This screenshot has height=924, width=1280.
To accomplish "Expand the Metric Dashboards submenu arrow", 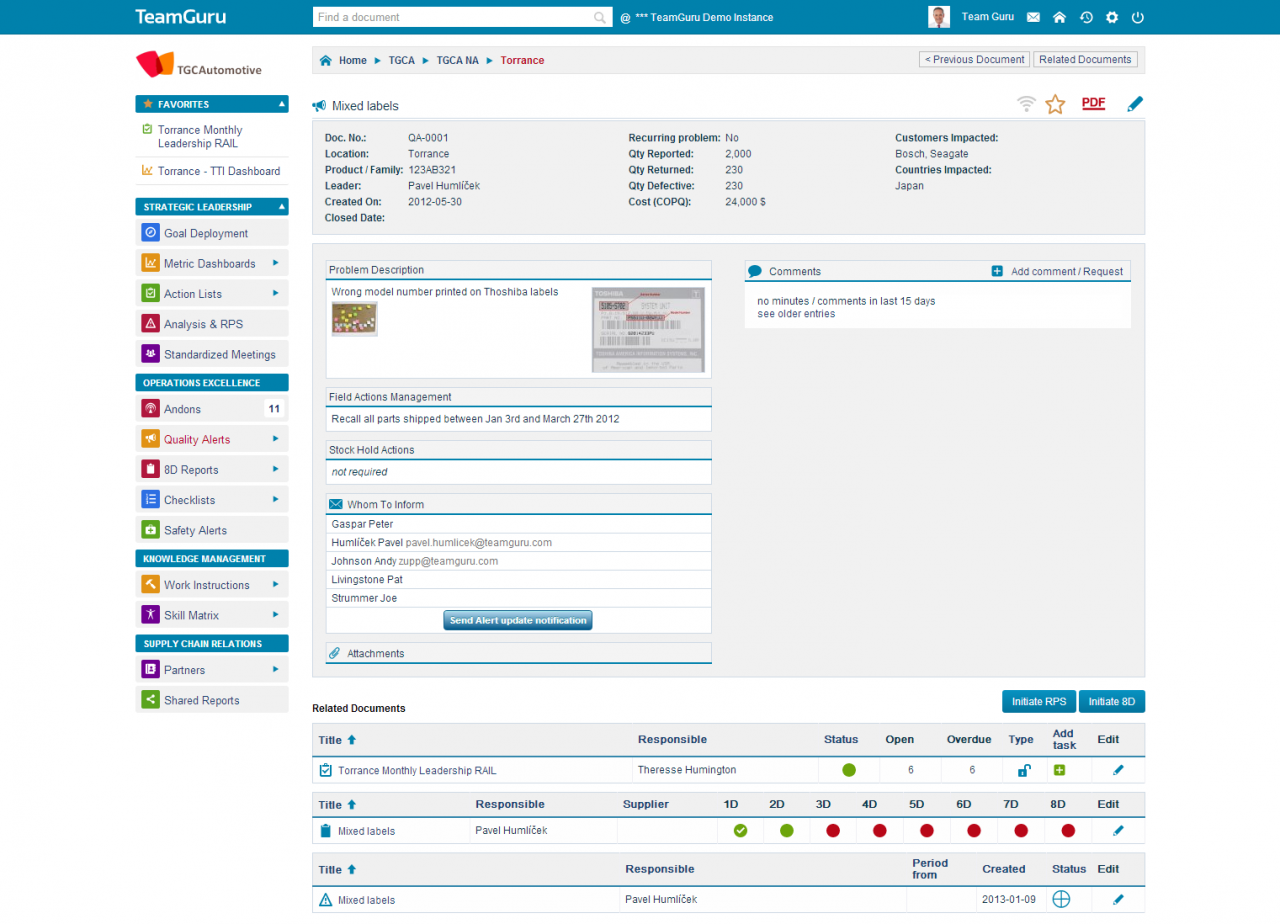I will [x=275, y=264].
